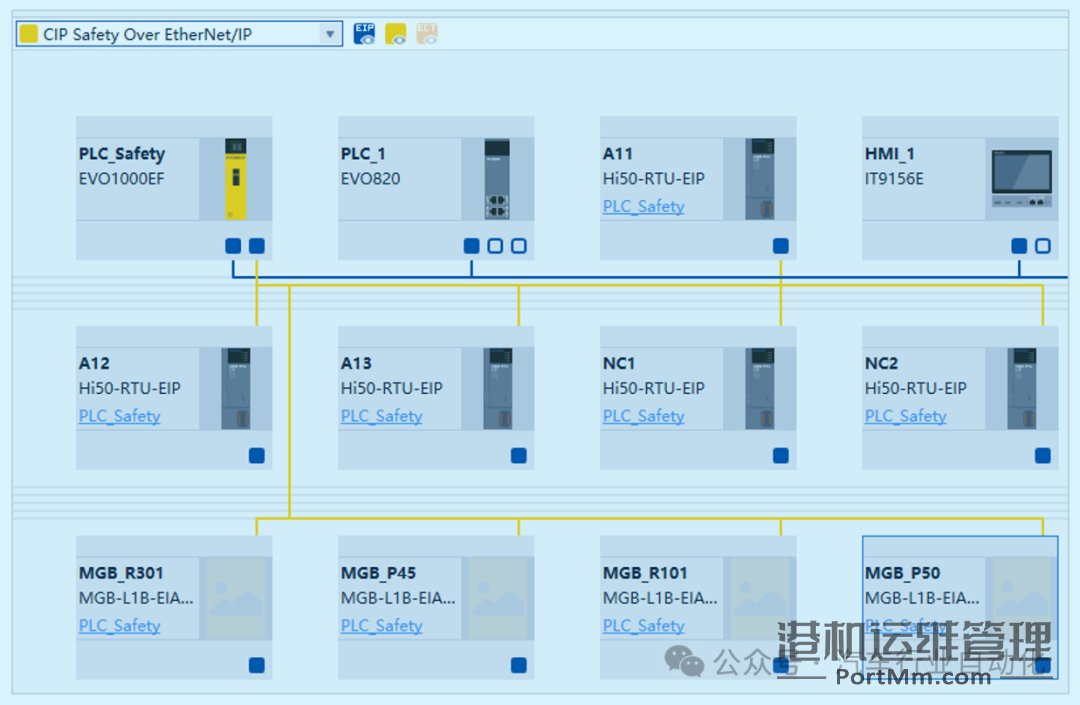1080x705 pixels.
Task: Click the grayed ECT visibility icon
Action: tap(427, 33)
